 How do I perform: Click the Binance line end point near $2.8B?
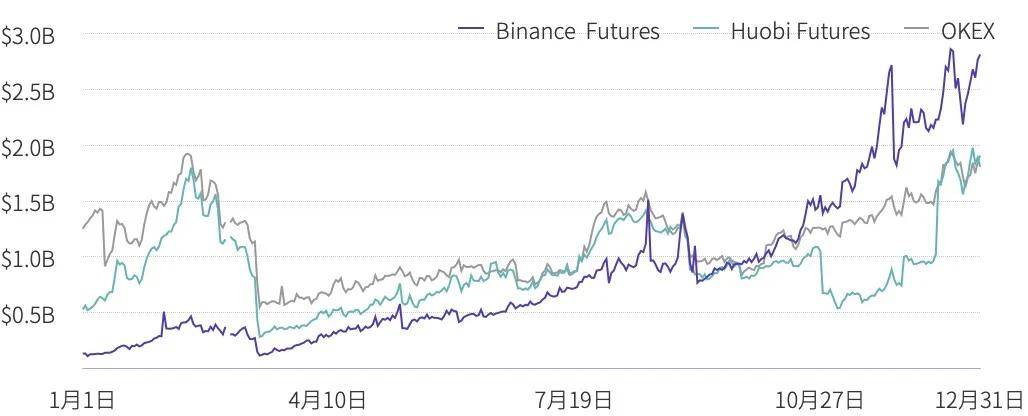980,56
